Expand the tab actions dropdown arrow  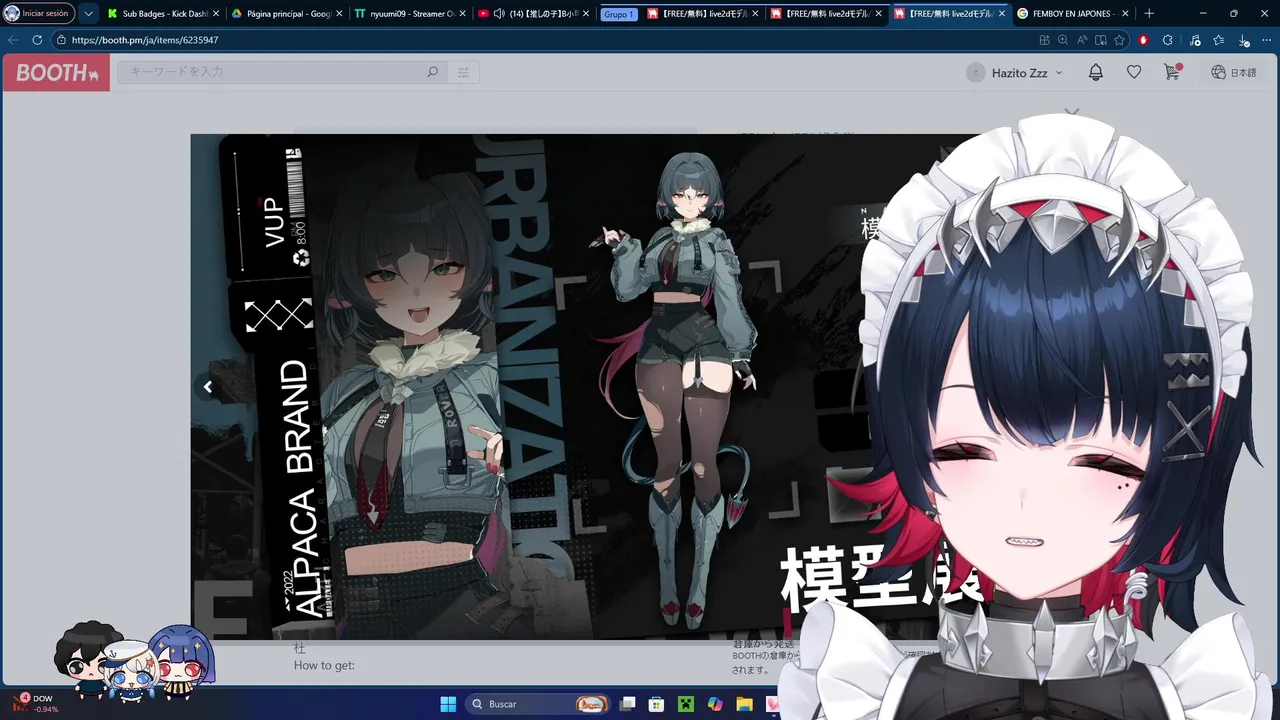[88, 13]
